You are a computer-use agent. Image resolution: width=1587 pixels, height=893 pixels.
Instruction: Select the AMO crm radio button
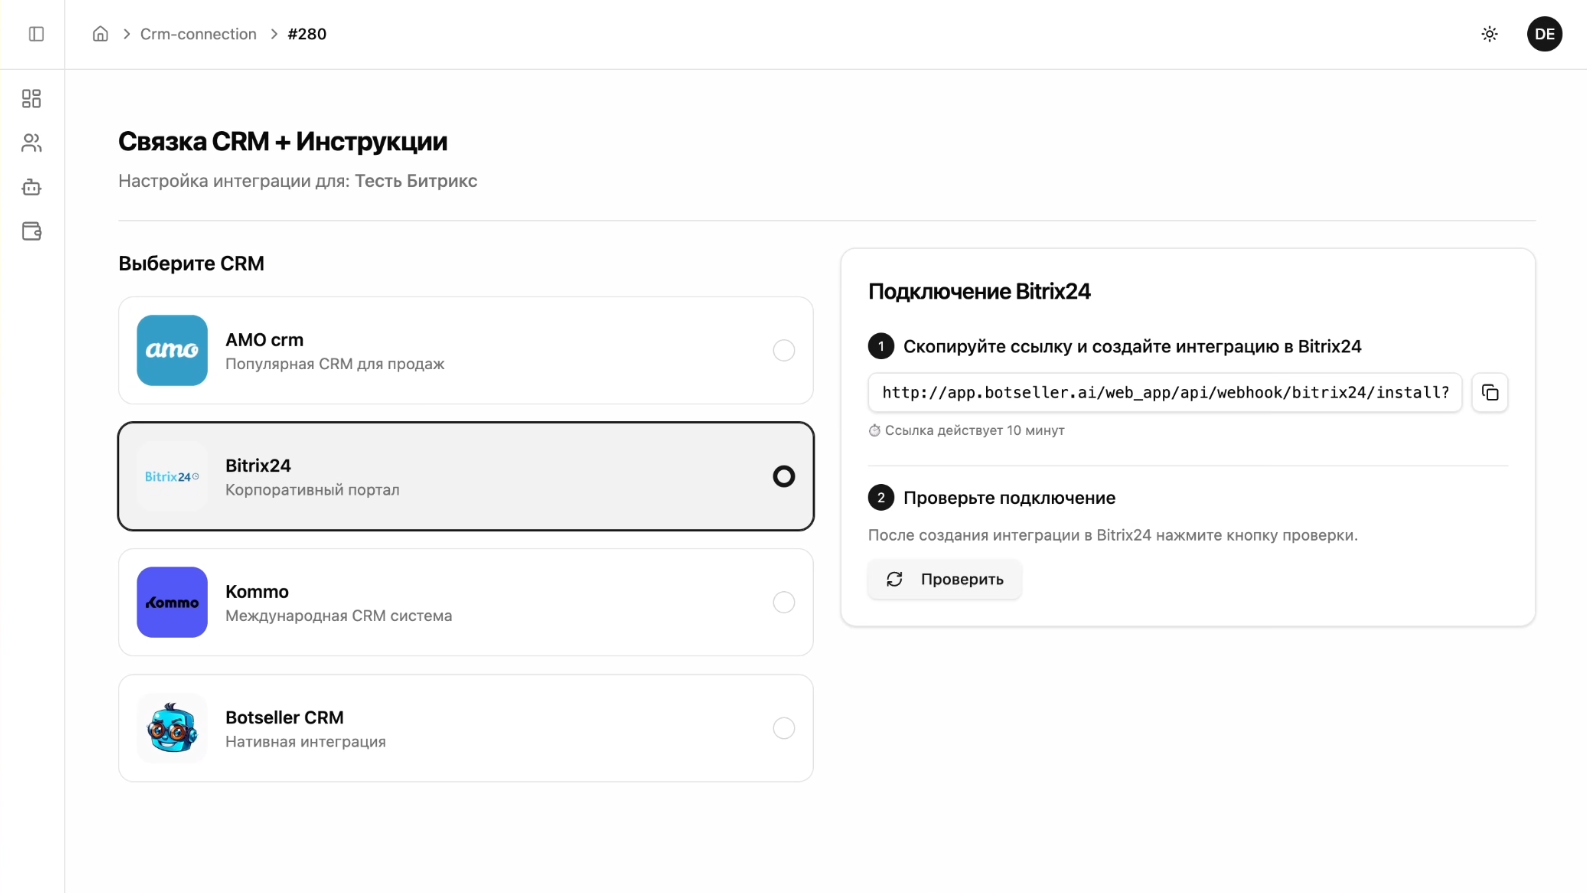pyautogui.click(x=783, y=351)
